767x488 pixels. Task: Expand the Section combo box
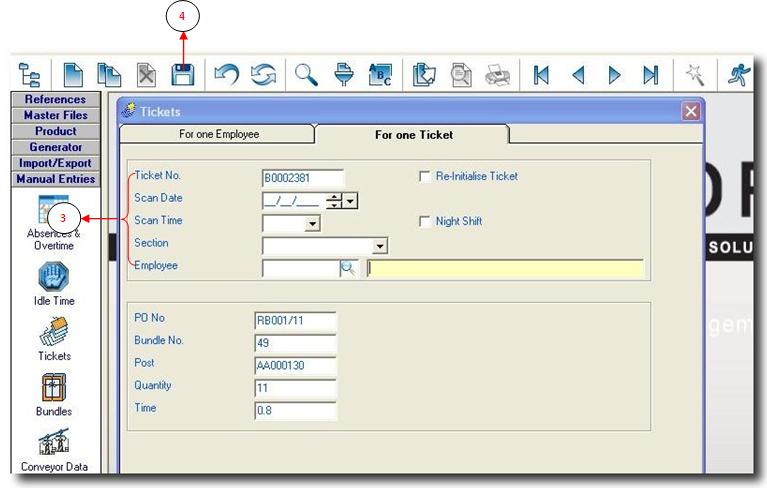click(x=379, y=246)
